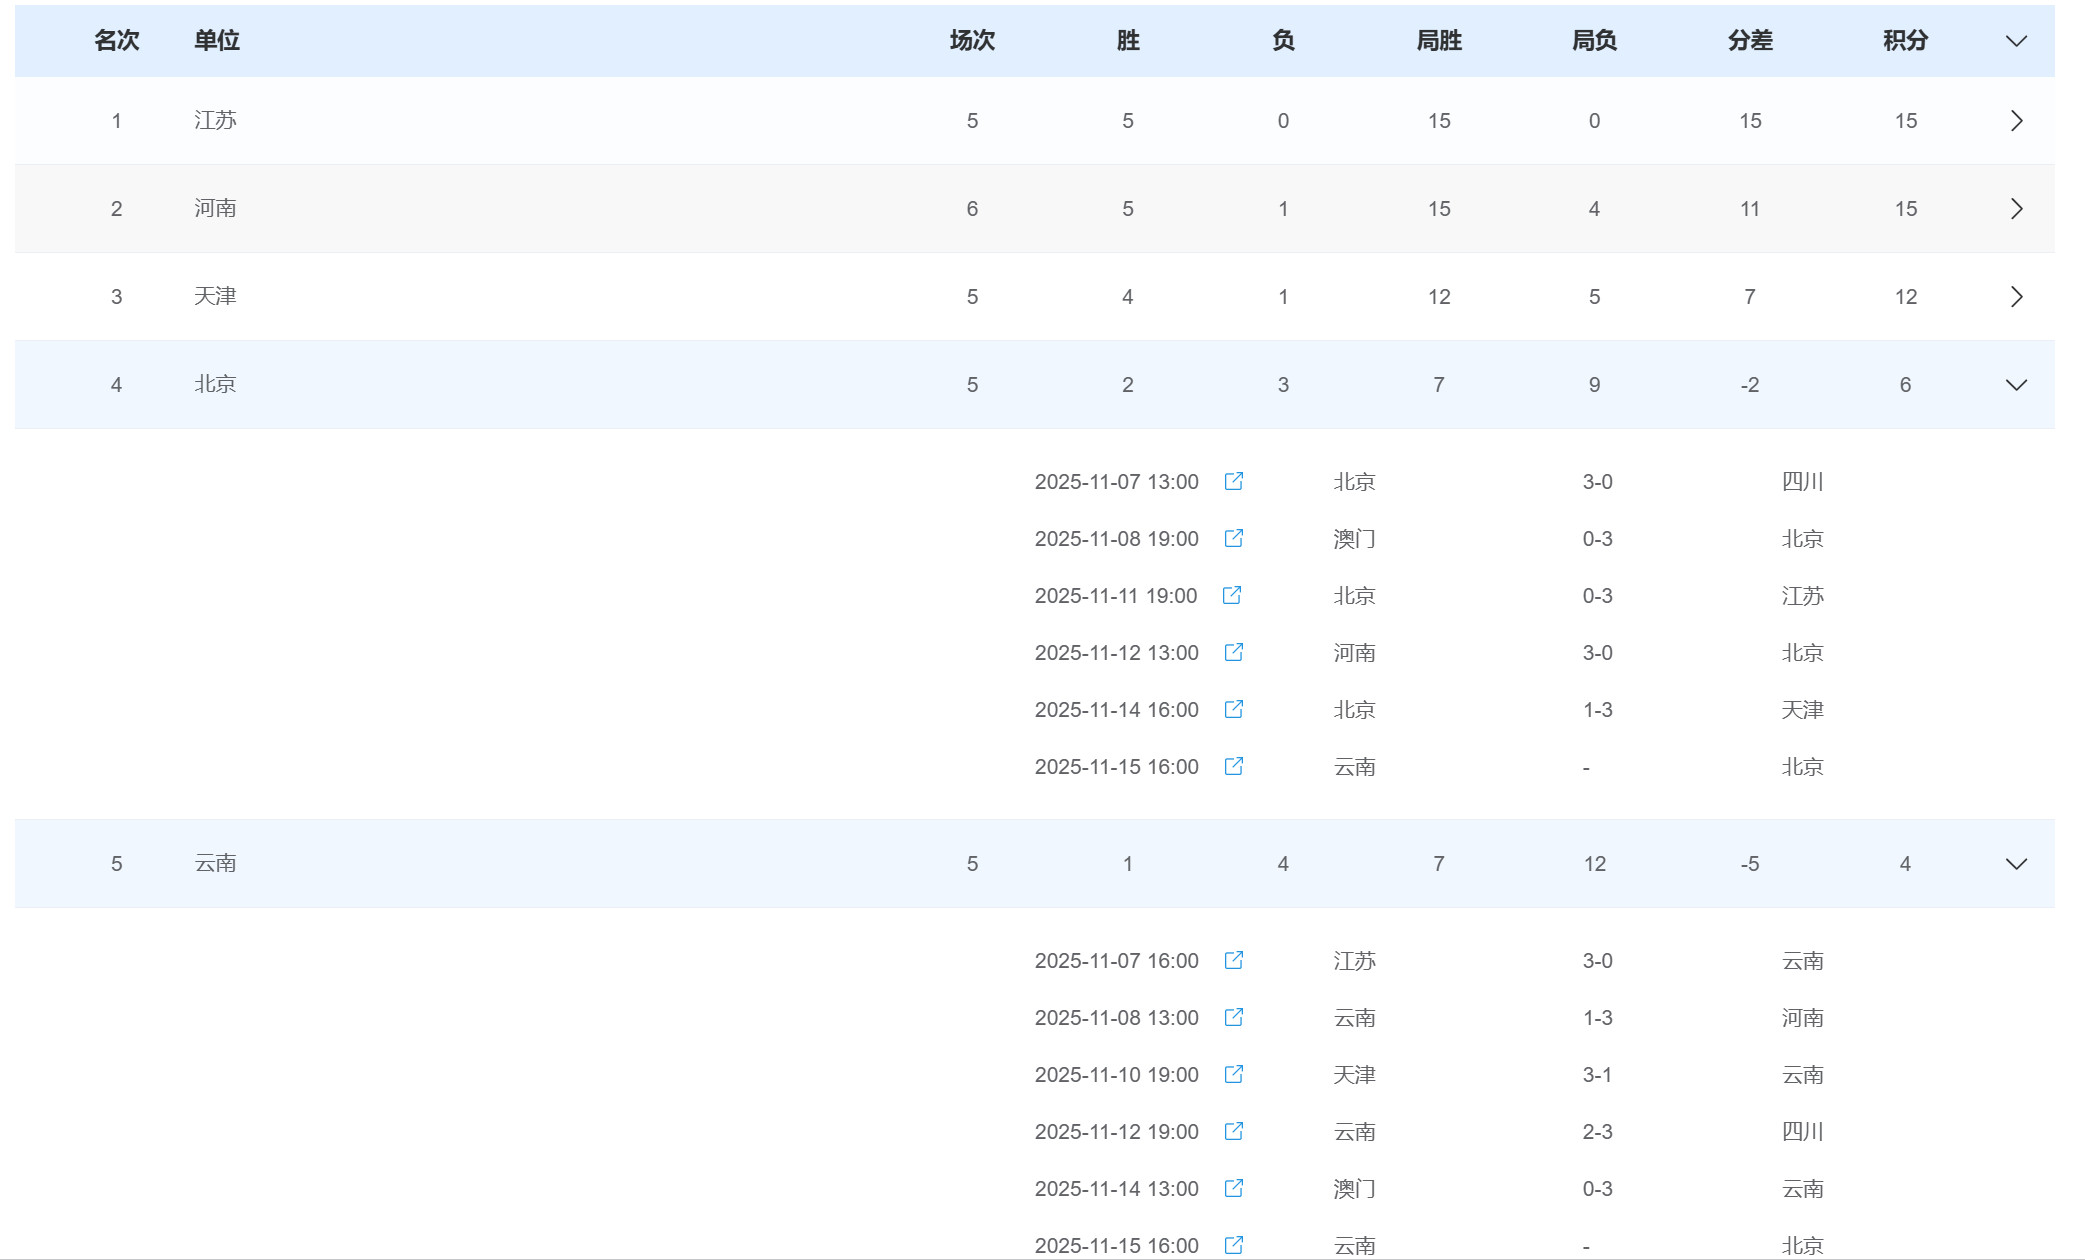
Task: Click the 分差 column header
Action: 1750,41
